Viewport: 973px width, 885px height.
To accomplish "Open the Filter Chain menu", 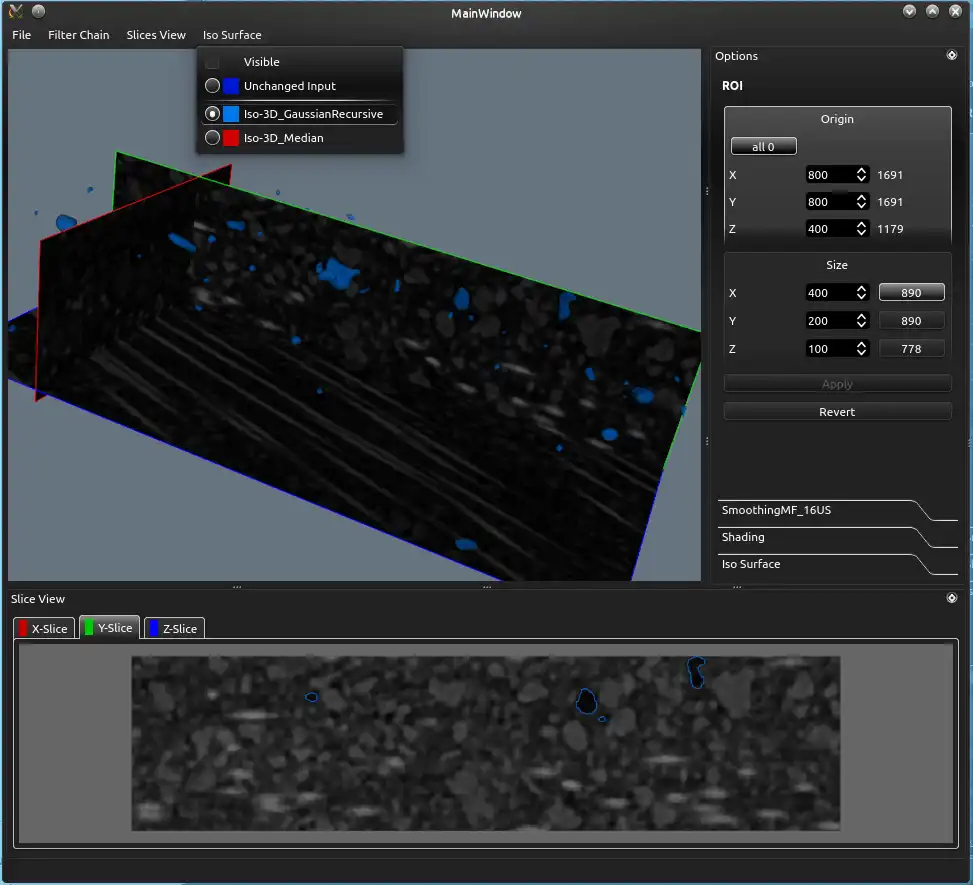I will coord(78,35).
